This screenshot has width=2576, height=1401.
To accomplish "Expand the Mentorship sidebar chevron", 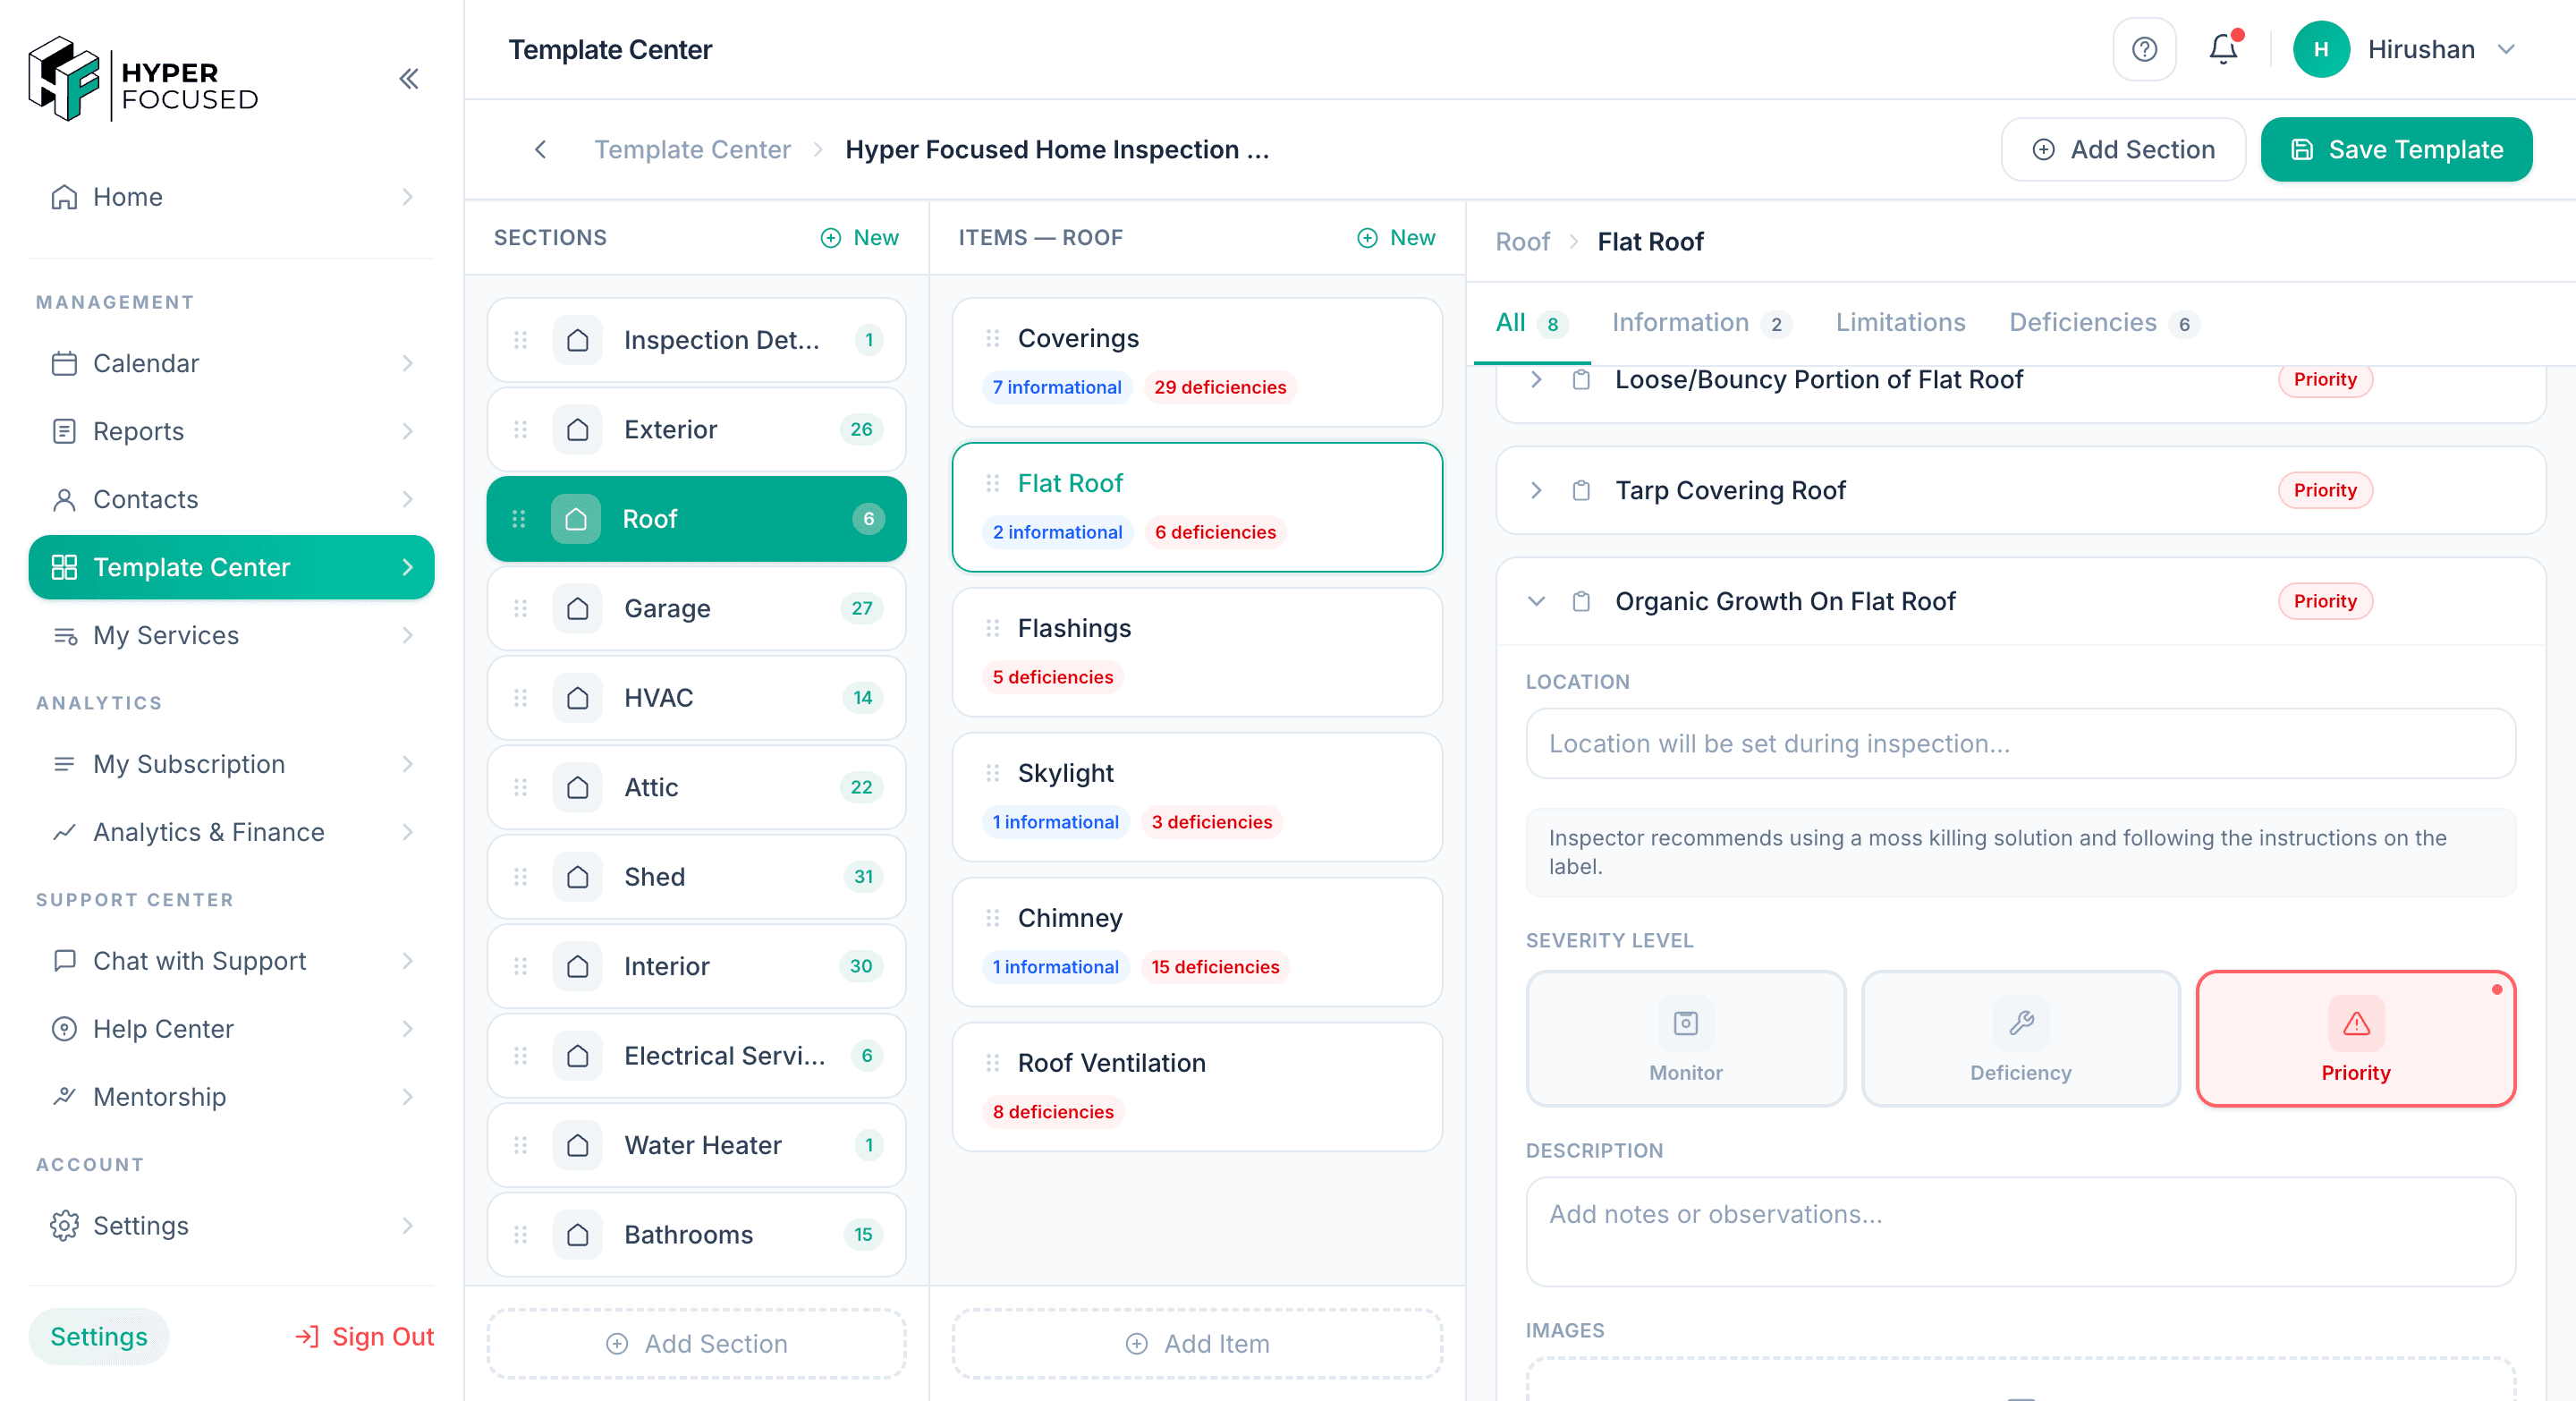I will coord(407,1097).
